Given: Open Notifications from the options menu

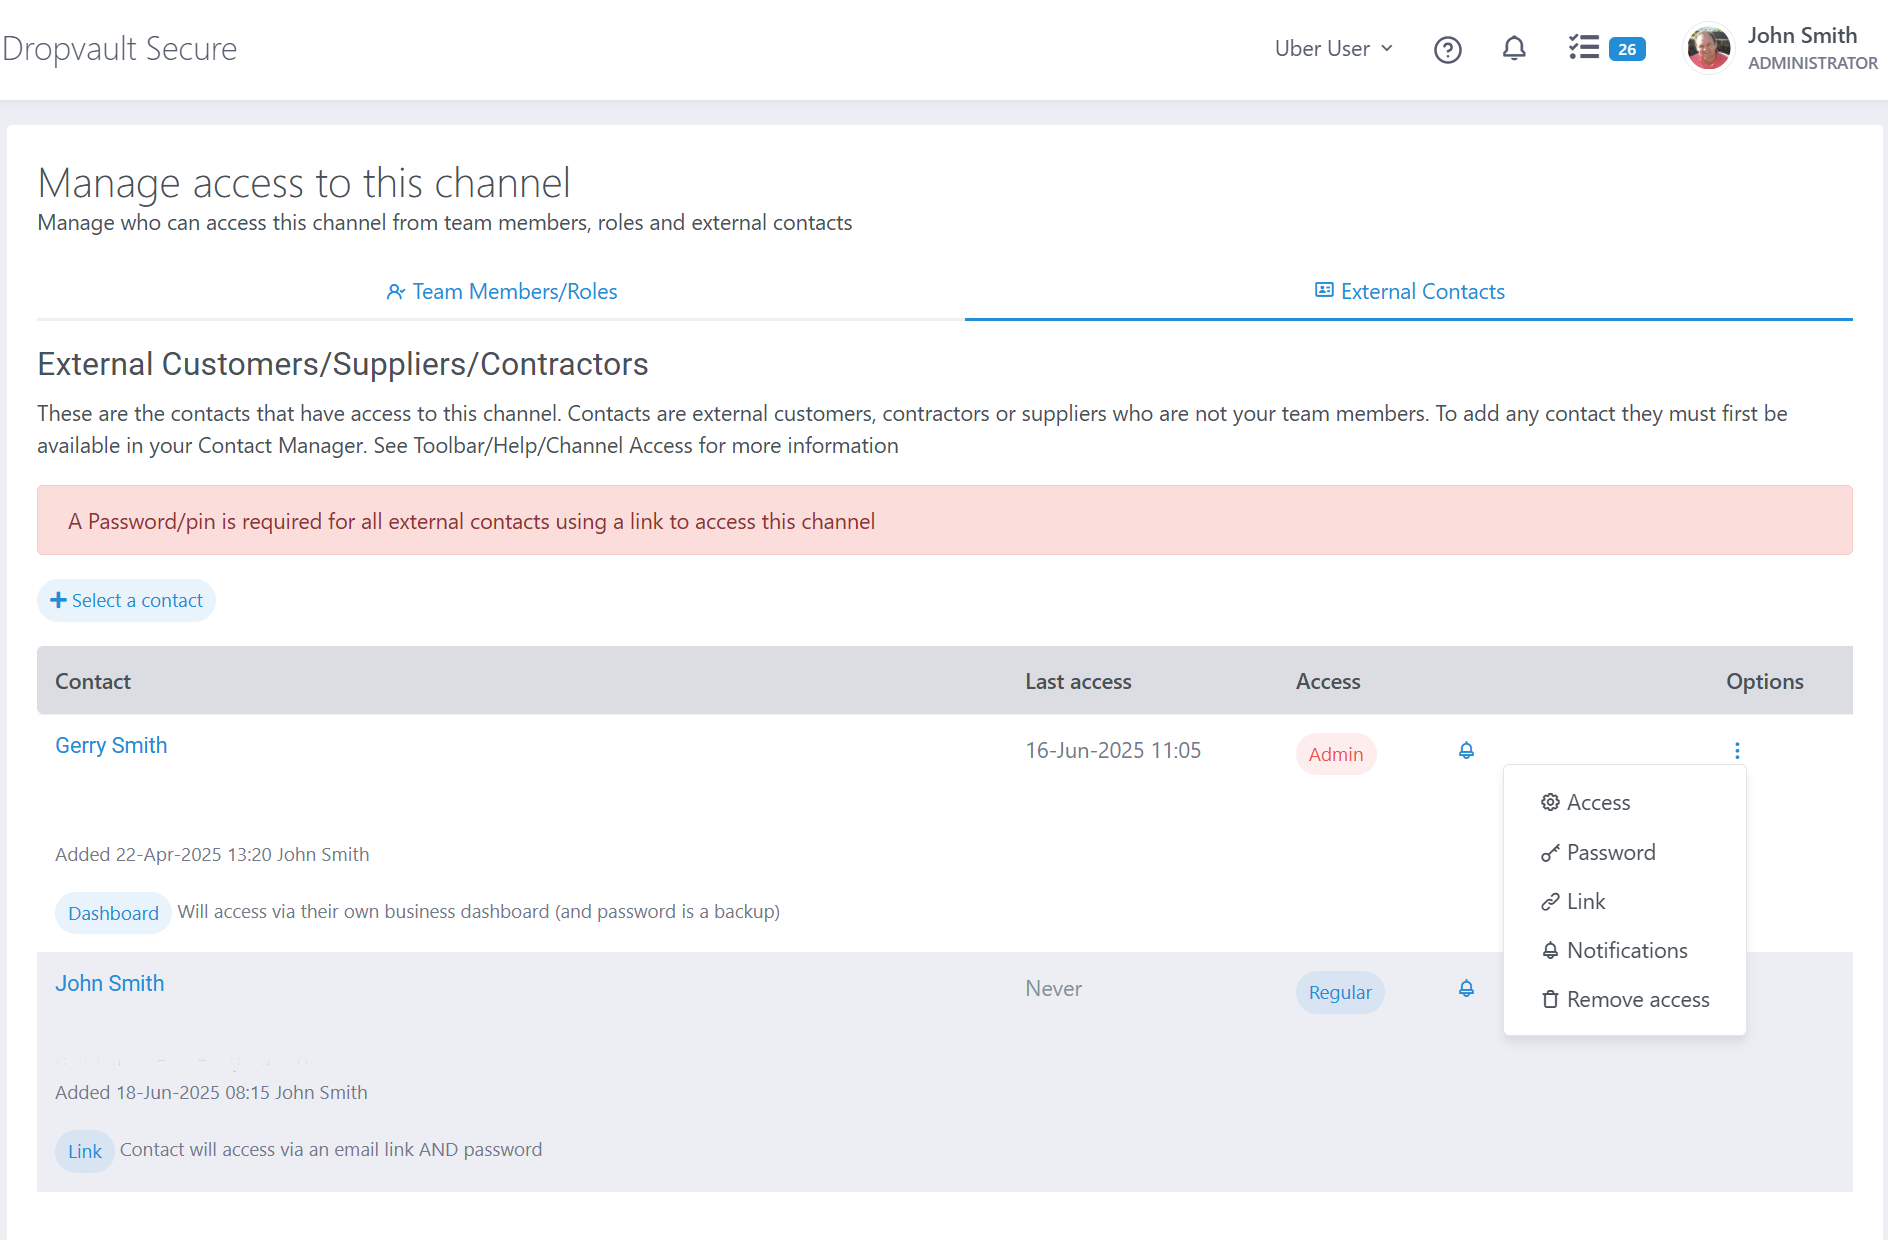Looking at the screenshot, I should click(x=1626, y=951).
